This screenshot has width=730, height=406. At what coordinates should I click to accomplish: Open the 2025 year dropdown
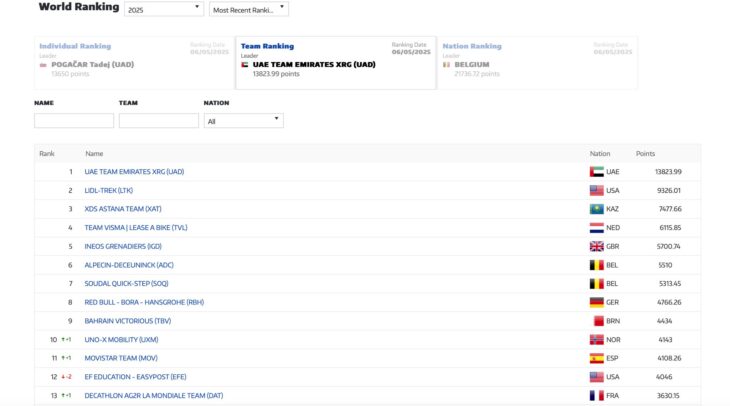[x=163, y=9]
